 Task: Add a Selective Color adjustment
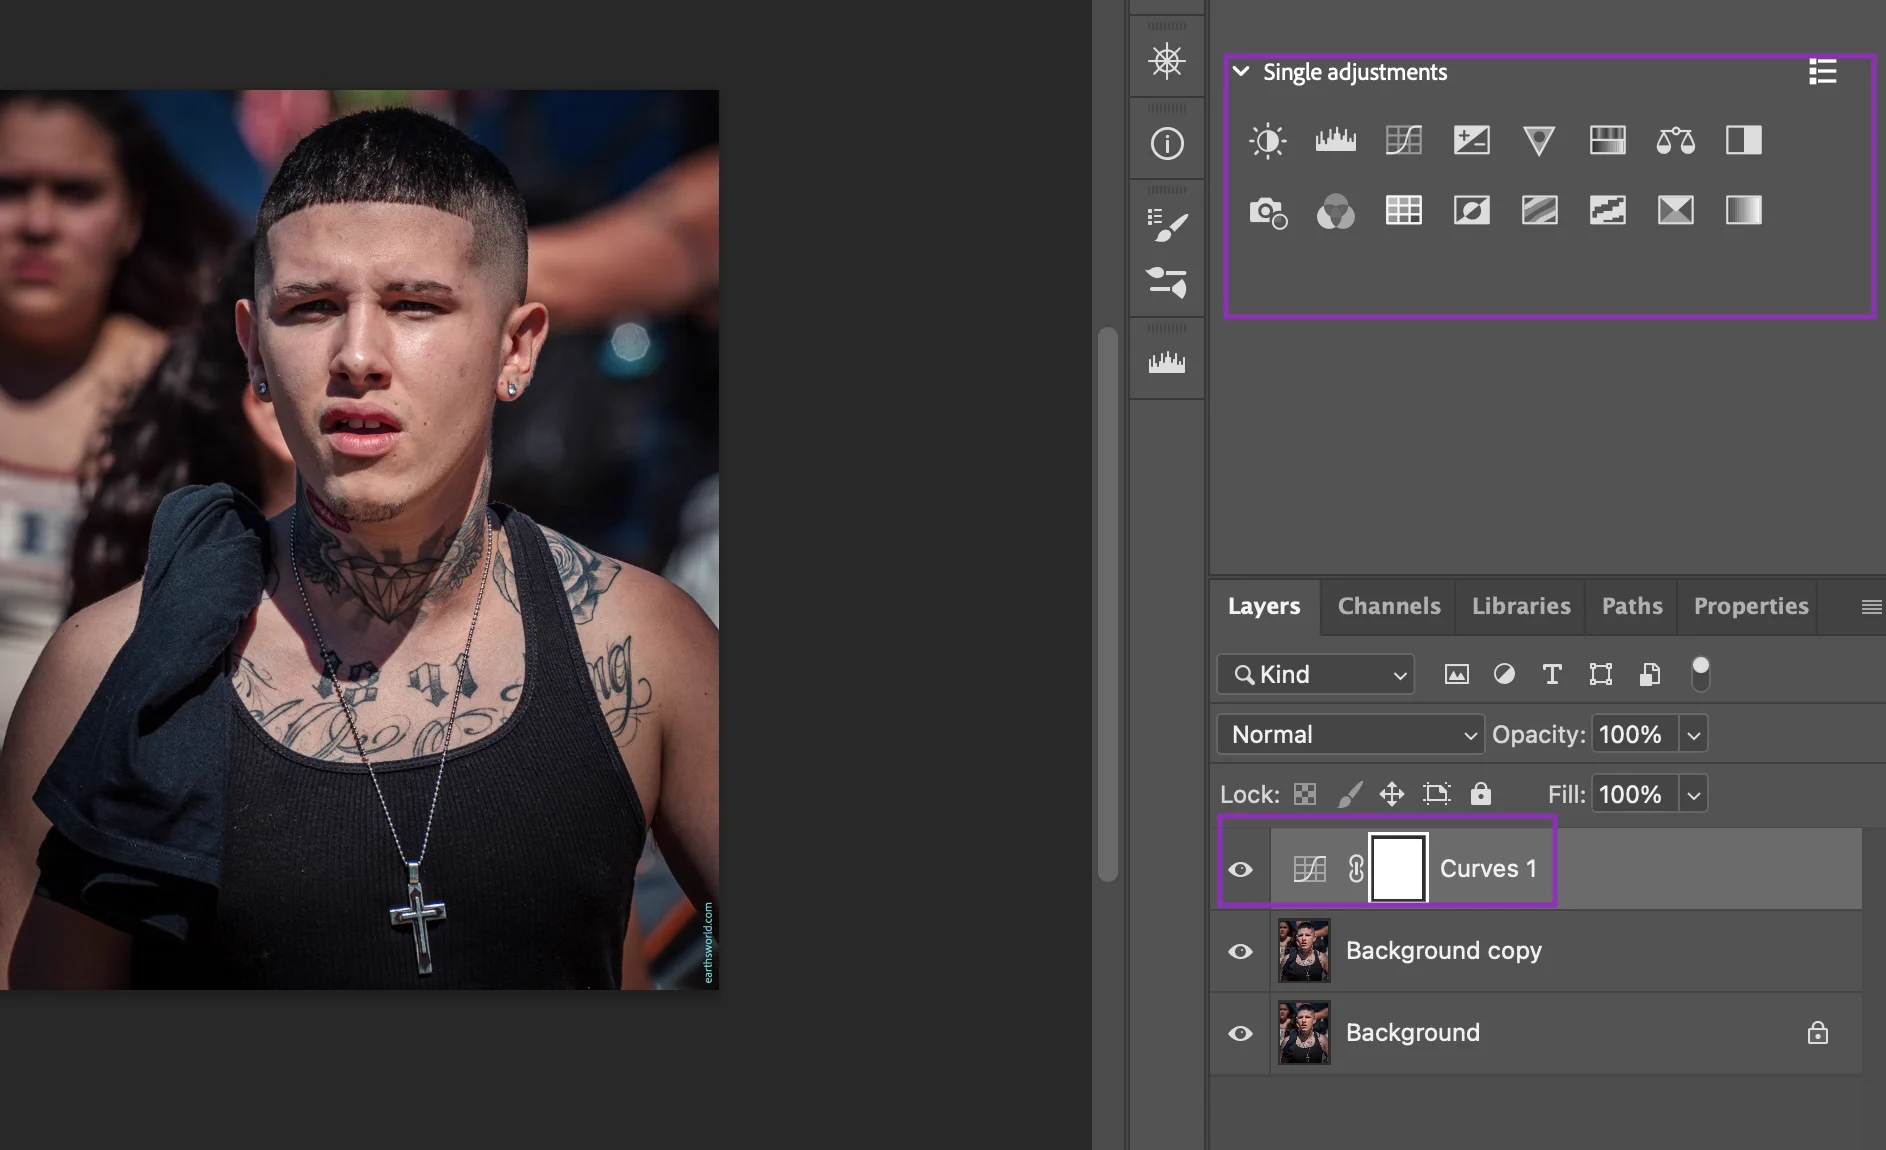[x=1675, y=211]
